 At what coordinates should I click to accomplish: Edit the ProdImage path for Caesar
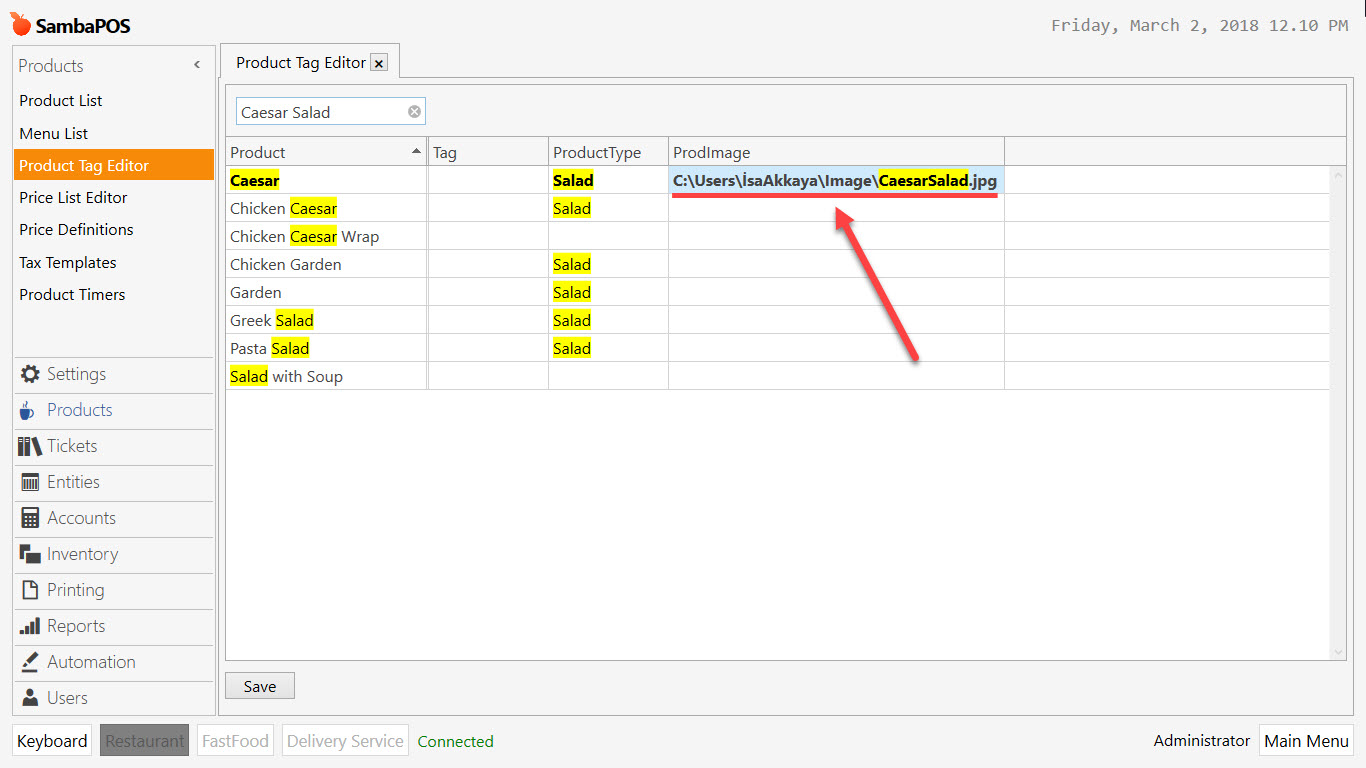point(835,181)
